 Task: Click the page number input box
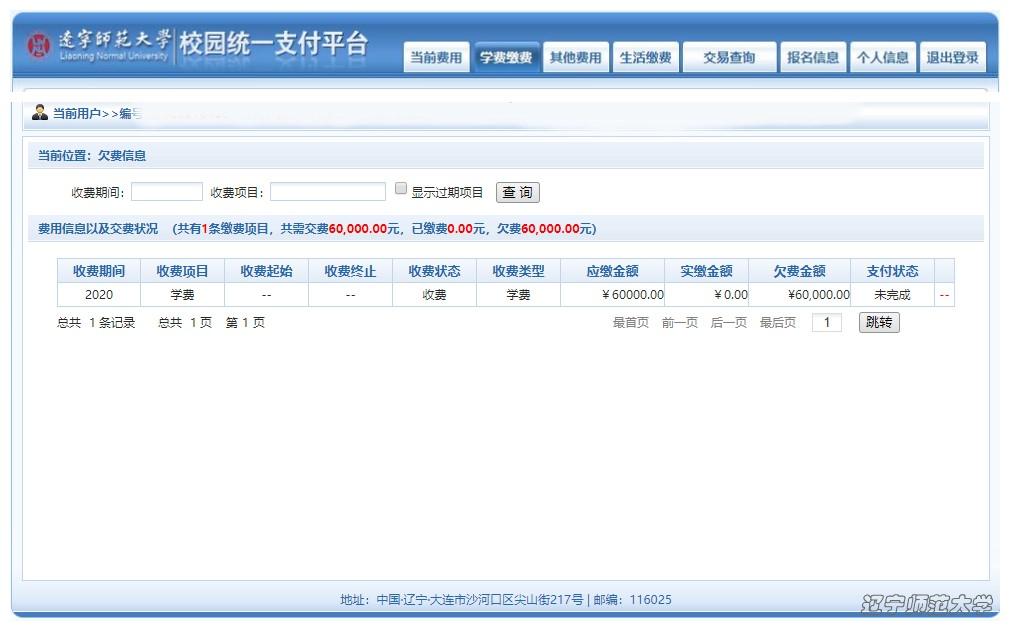click(826, 323)
